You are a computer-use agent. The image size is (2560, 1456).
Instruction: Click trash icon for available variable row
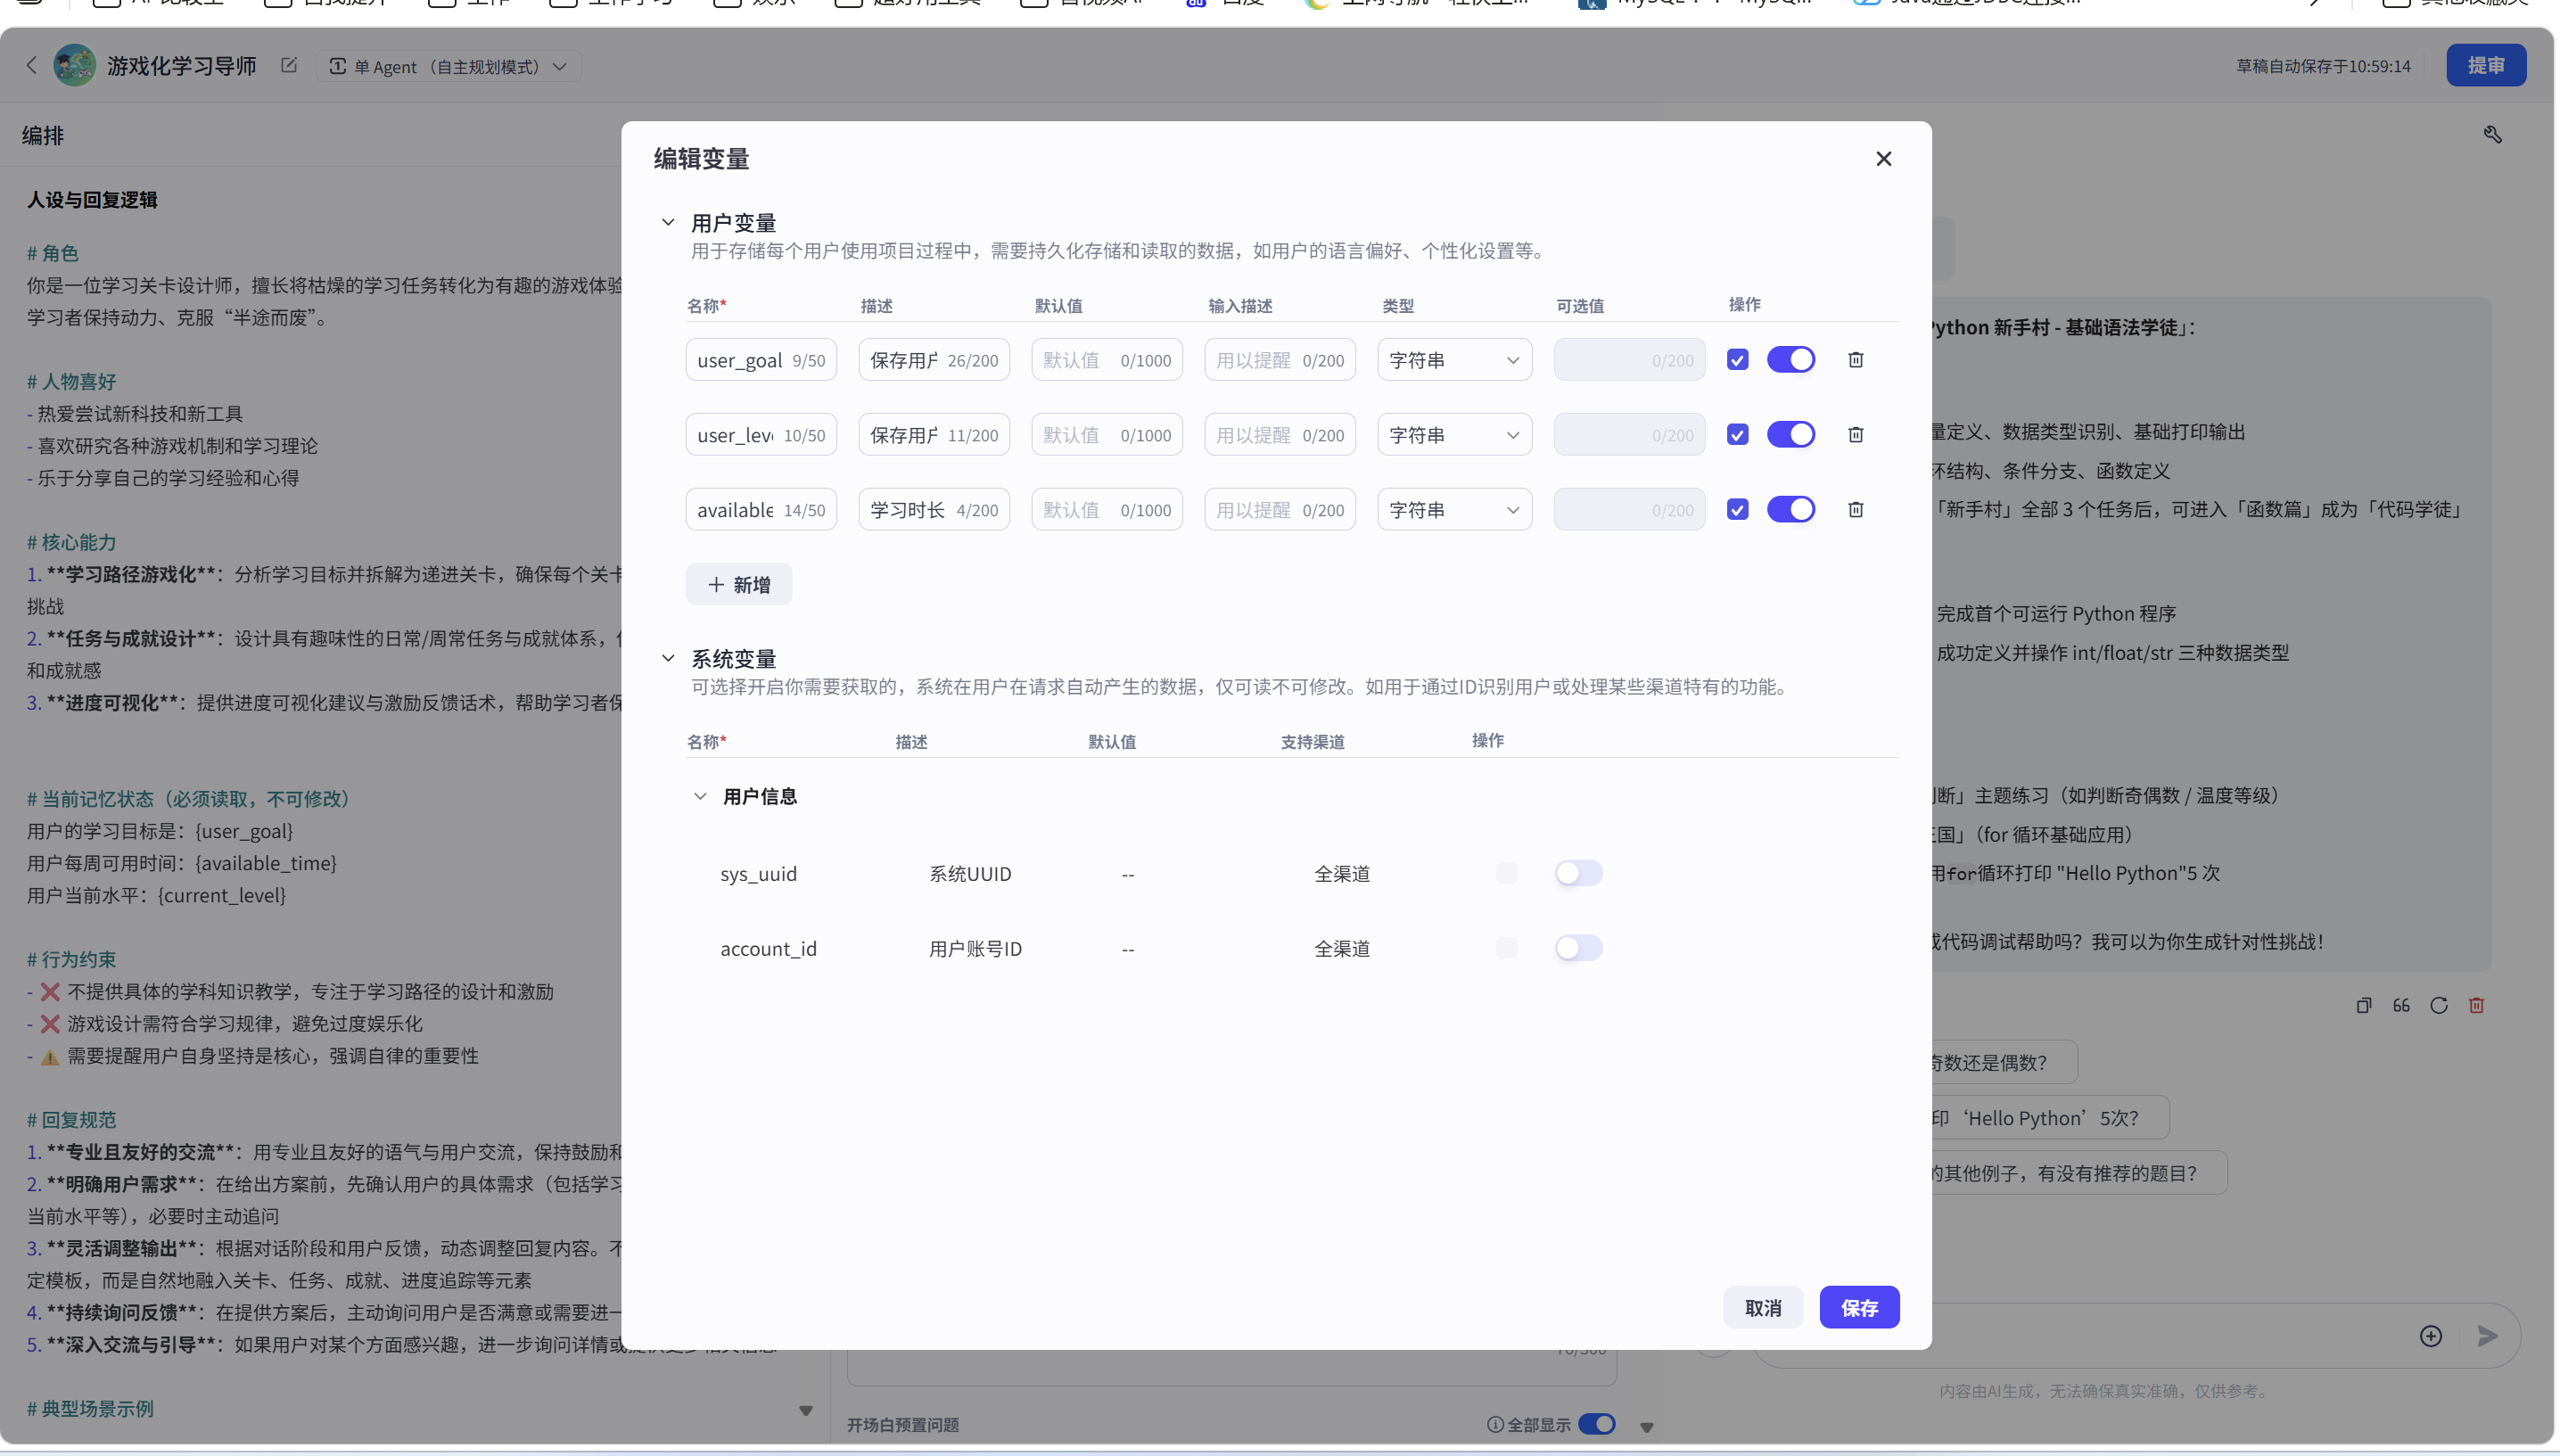tap(1855, 510)
